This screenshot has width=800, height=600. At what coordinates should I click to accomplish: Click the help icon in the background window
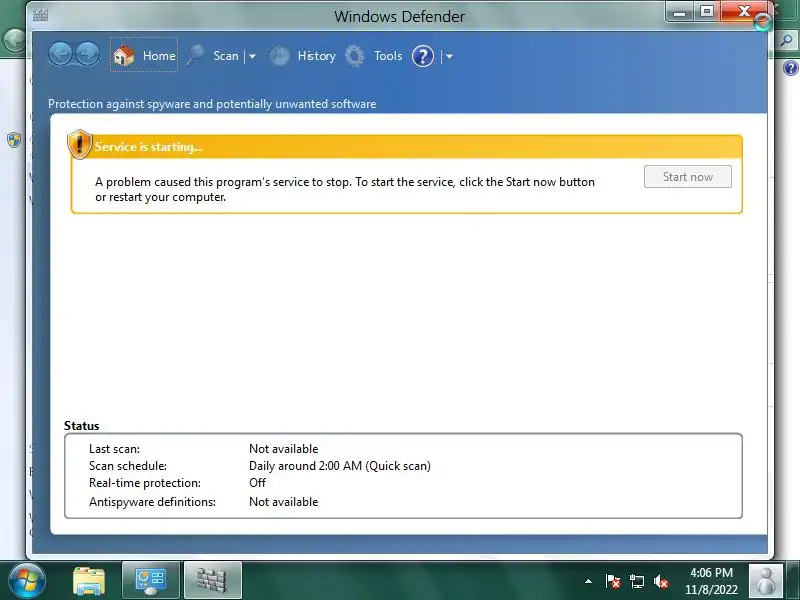pos(790,68)
